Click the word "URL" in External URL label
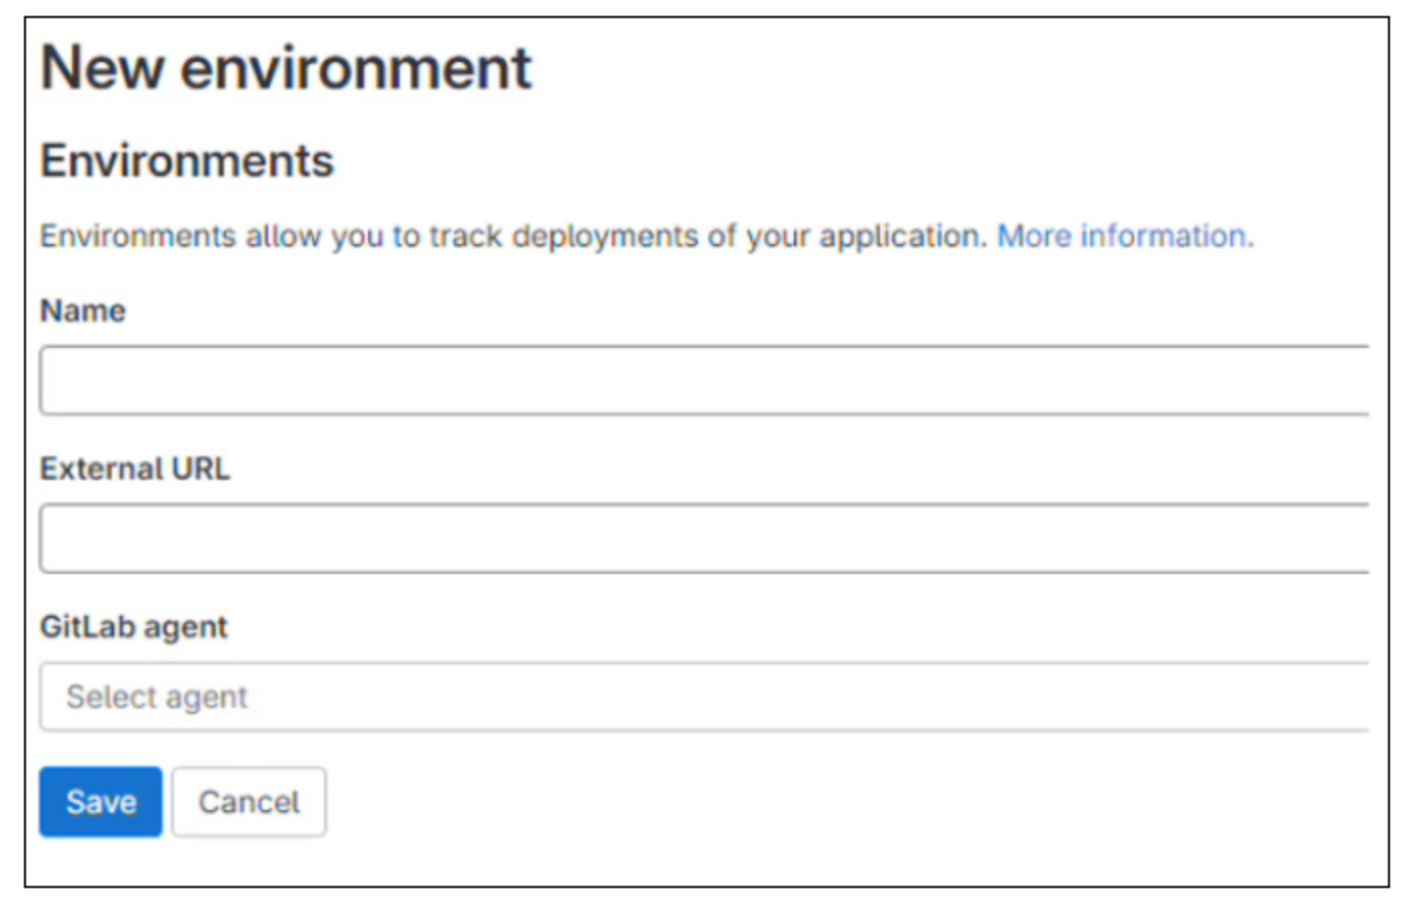1404x902 pixels. (200, 469)
